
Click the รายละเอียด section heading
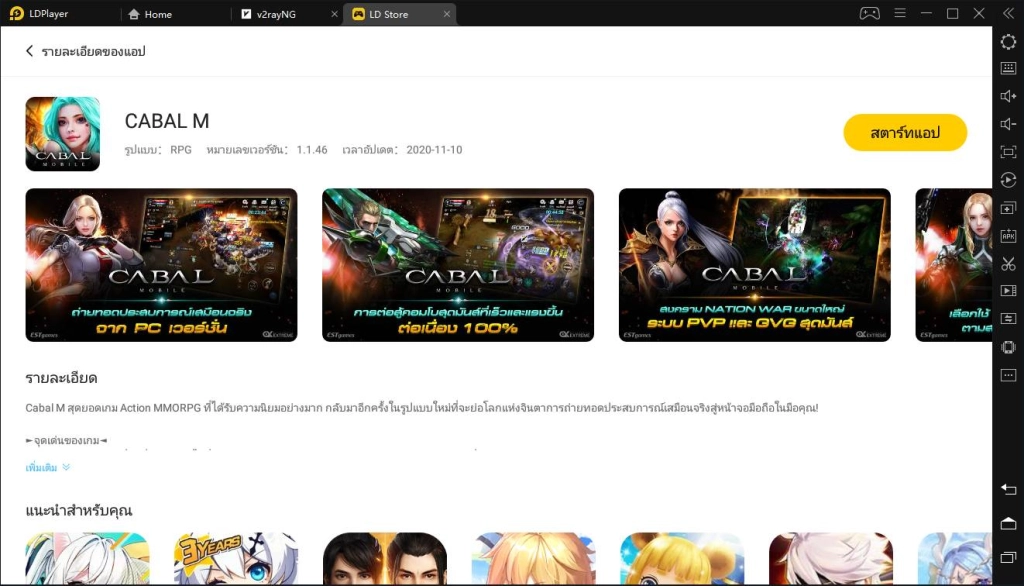(61, 378)
